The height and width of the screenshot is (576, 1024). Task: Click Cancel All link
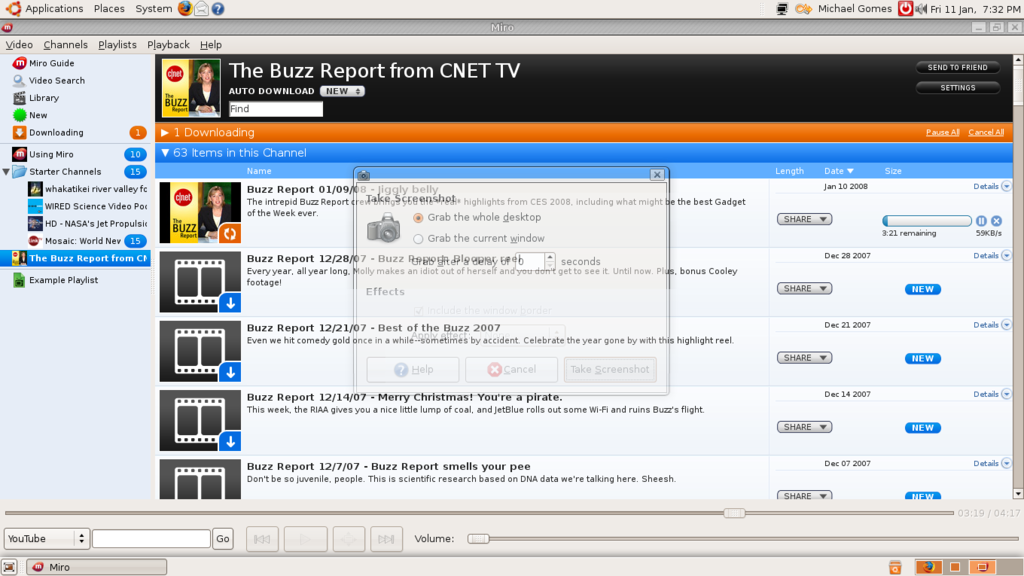pyautogui.click(x=986, y=133)
